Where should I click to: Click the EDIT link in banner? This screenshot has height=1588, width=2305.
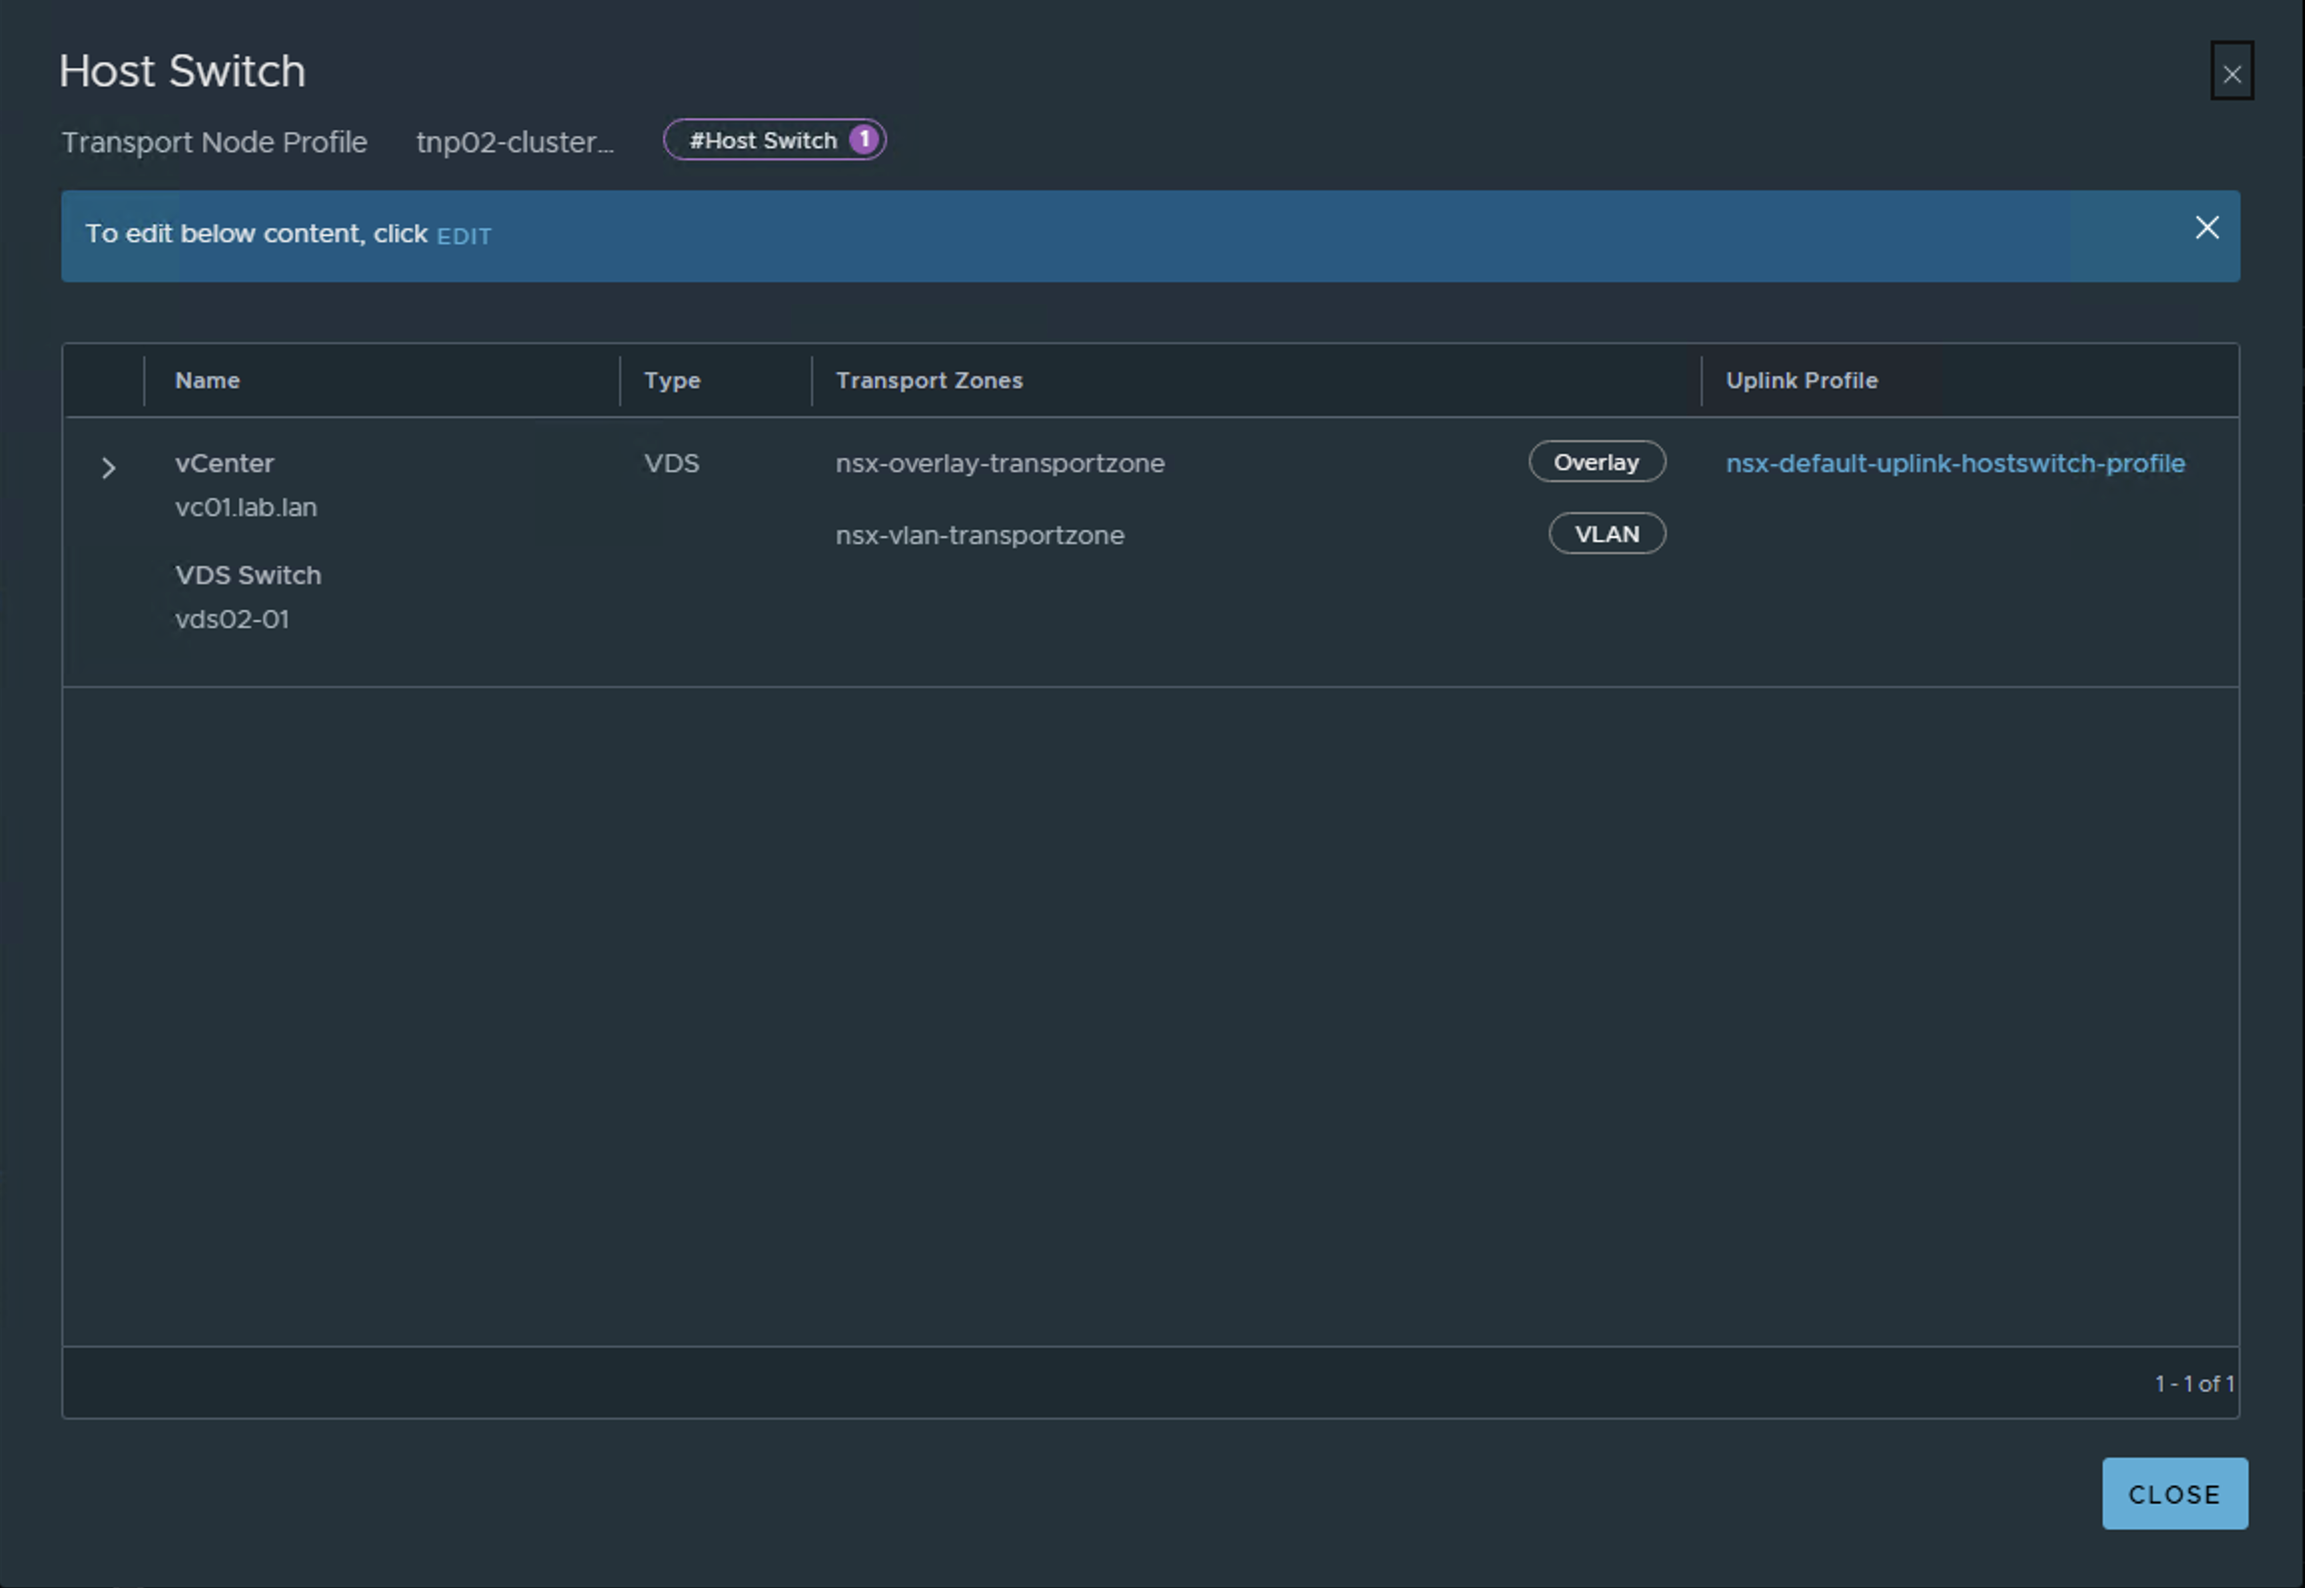pos(464,236)
